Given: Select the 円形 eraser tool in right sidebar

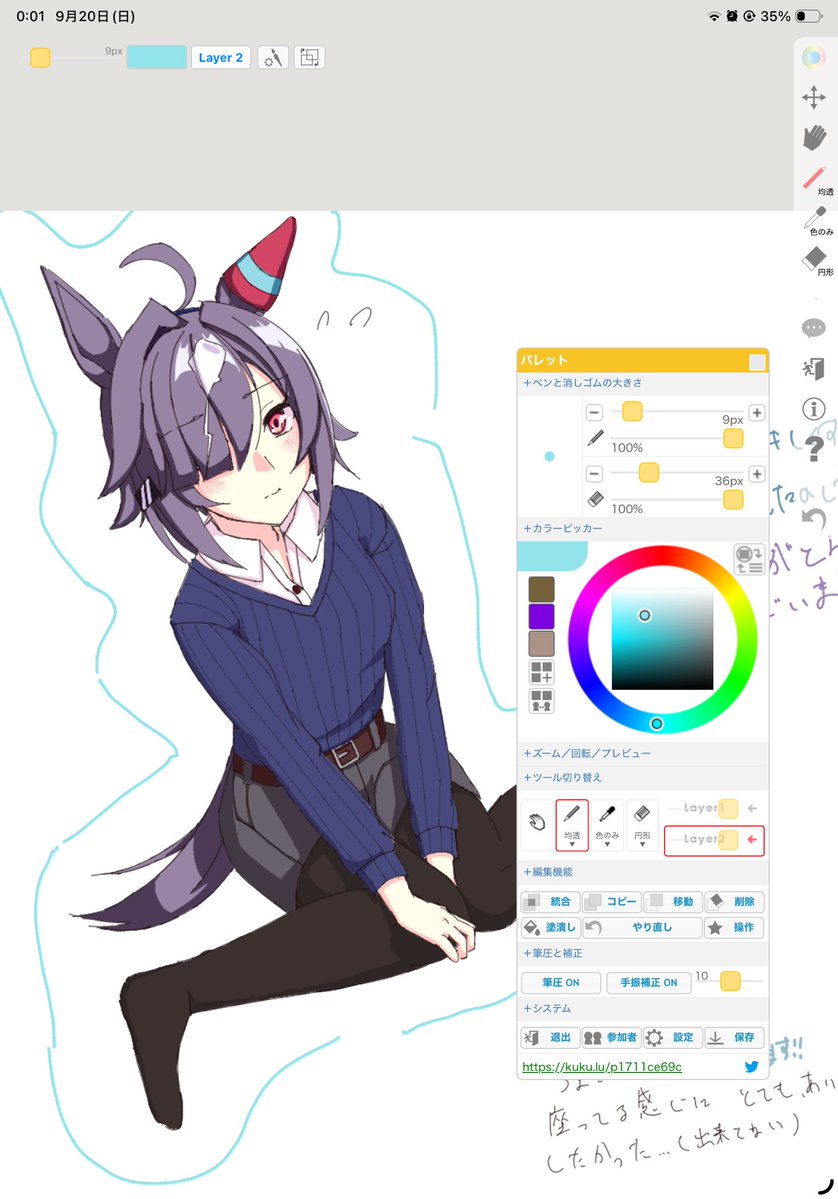Looking at the screenshot, I should [x=816, y=260].
